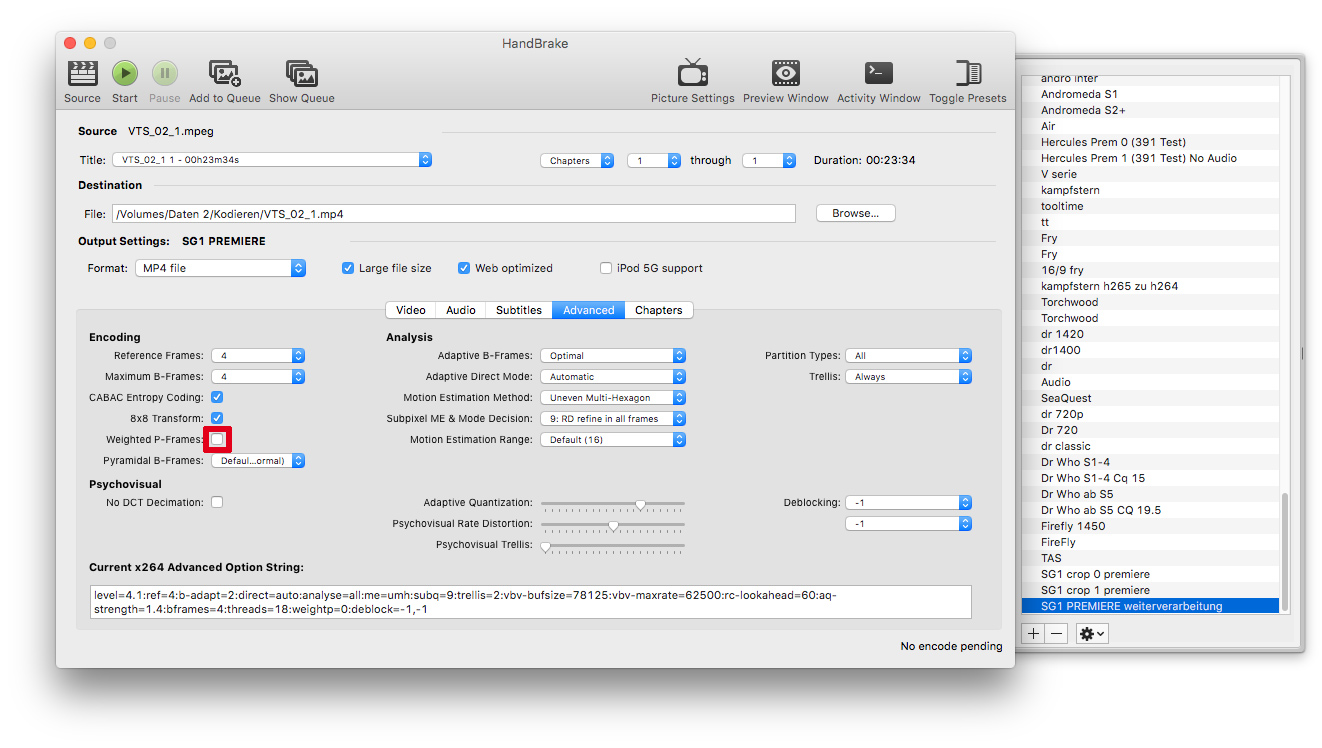
Task: Click the x264 Advanced Option String field
Action: point(530,602)
